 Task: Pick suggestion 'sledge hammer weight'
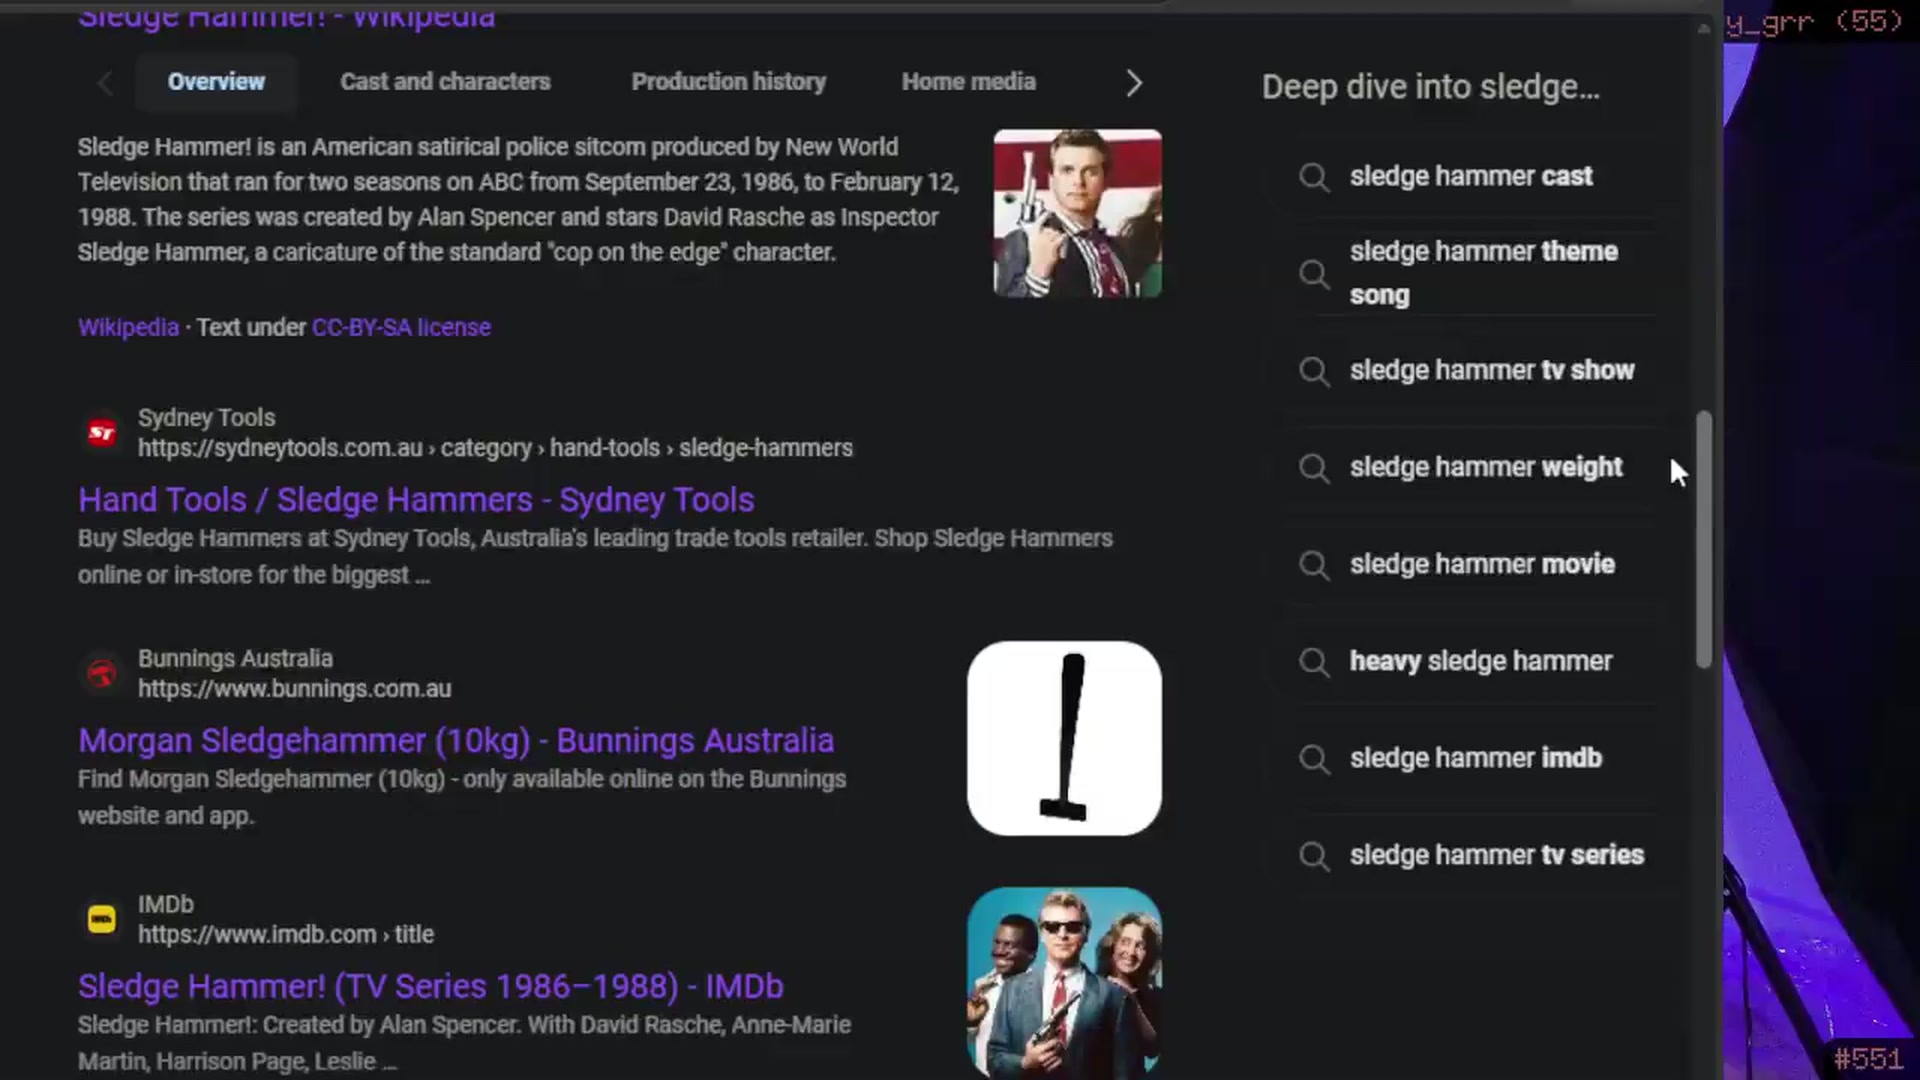click(1486, 467)
